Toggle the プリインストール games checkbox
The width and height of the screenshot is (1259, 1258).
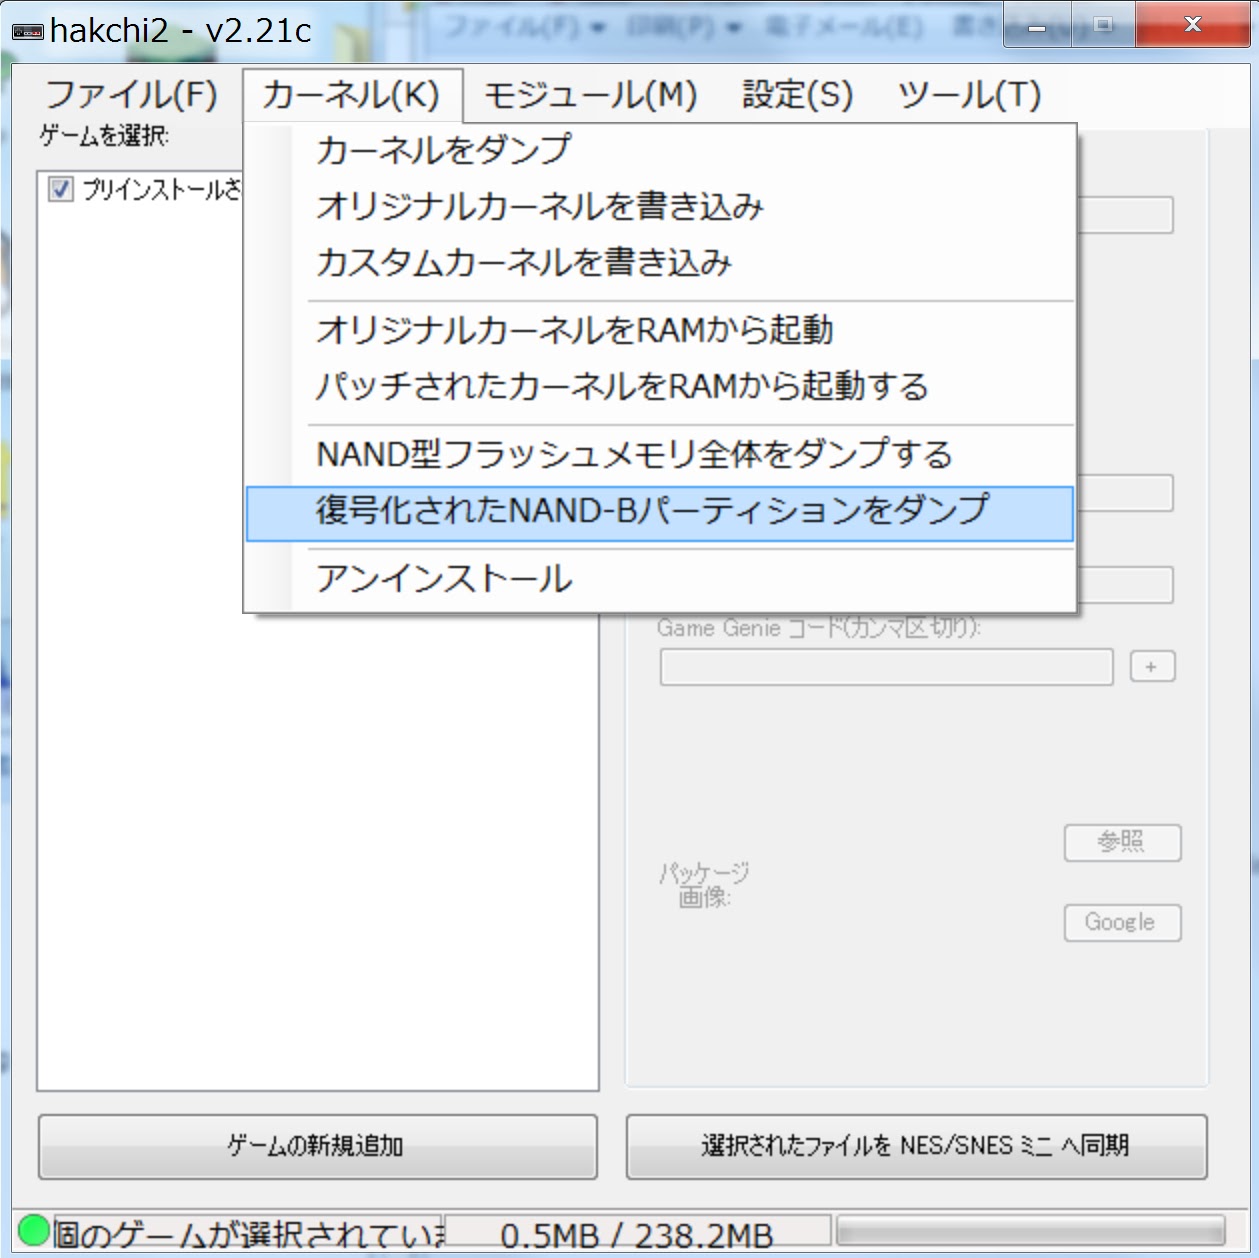[x=61, y=189]
